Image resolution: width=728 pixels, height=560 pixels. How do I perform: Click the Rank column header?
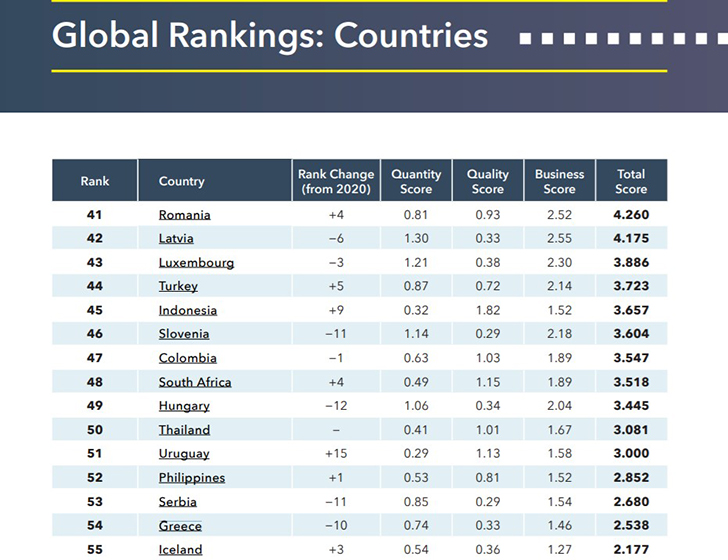coord(95,181)
